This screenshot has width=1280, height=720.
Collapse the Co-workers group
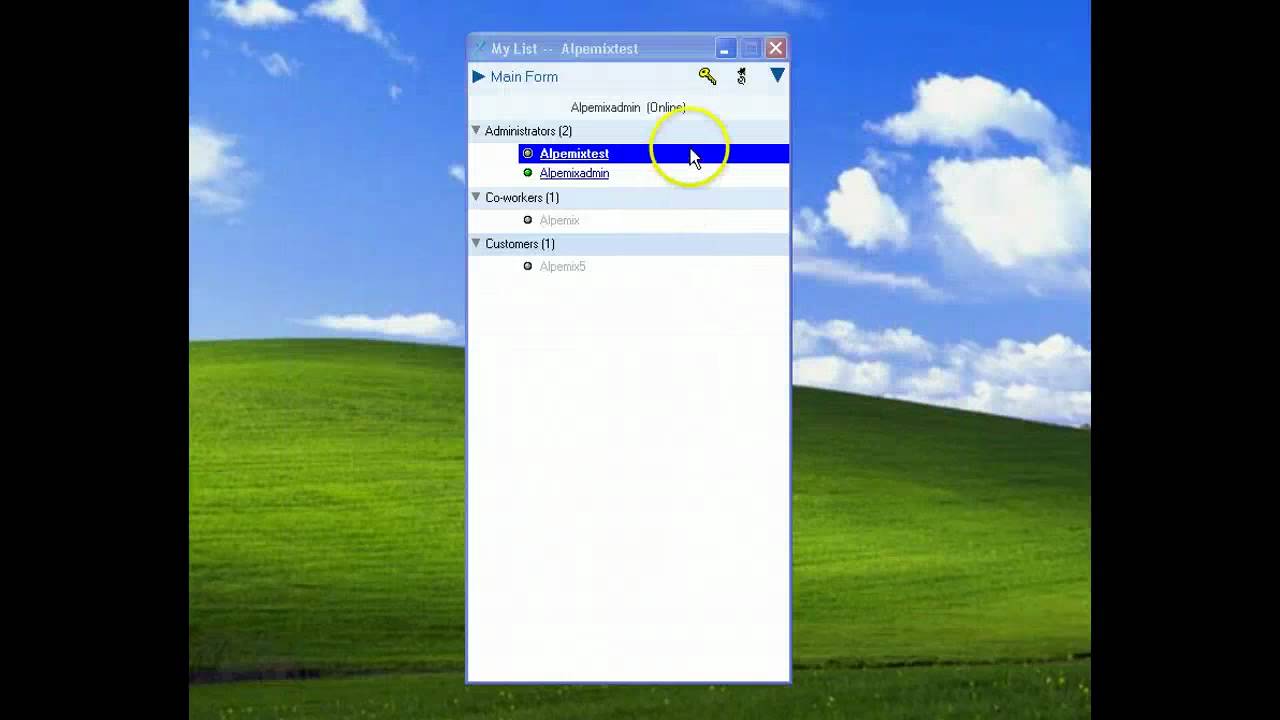(476, 197)
